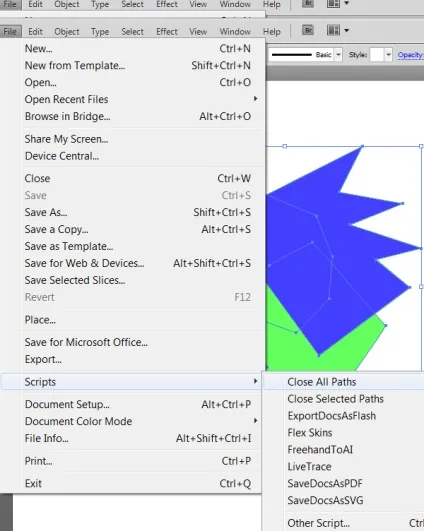Open the Type menu
Viewport: 424px width, 531px height.
click(x=100, y=31)
